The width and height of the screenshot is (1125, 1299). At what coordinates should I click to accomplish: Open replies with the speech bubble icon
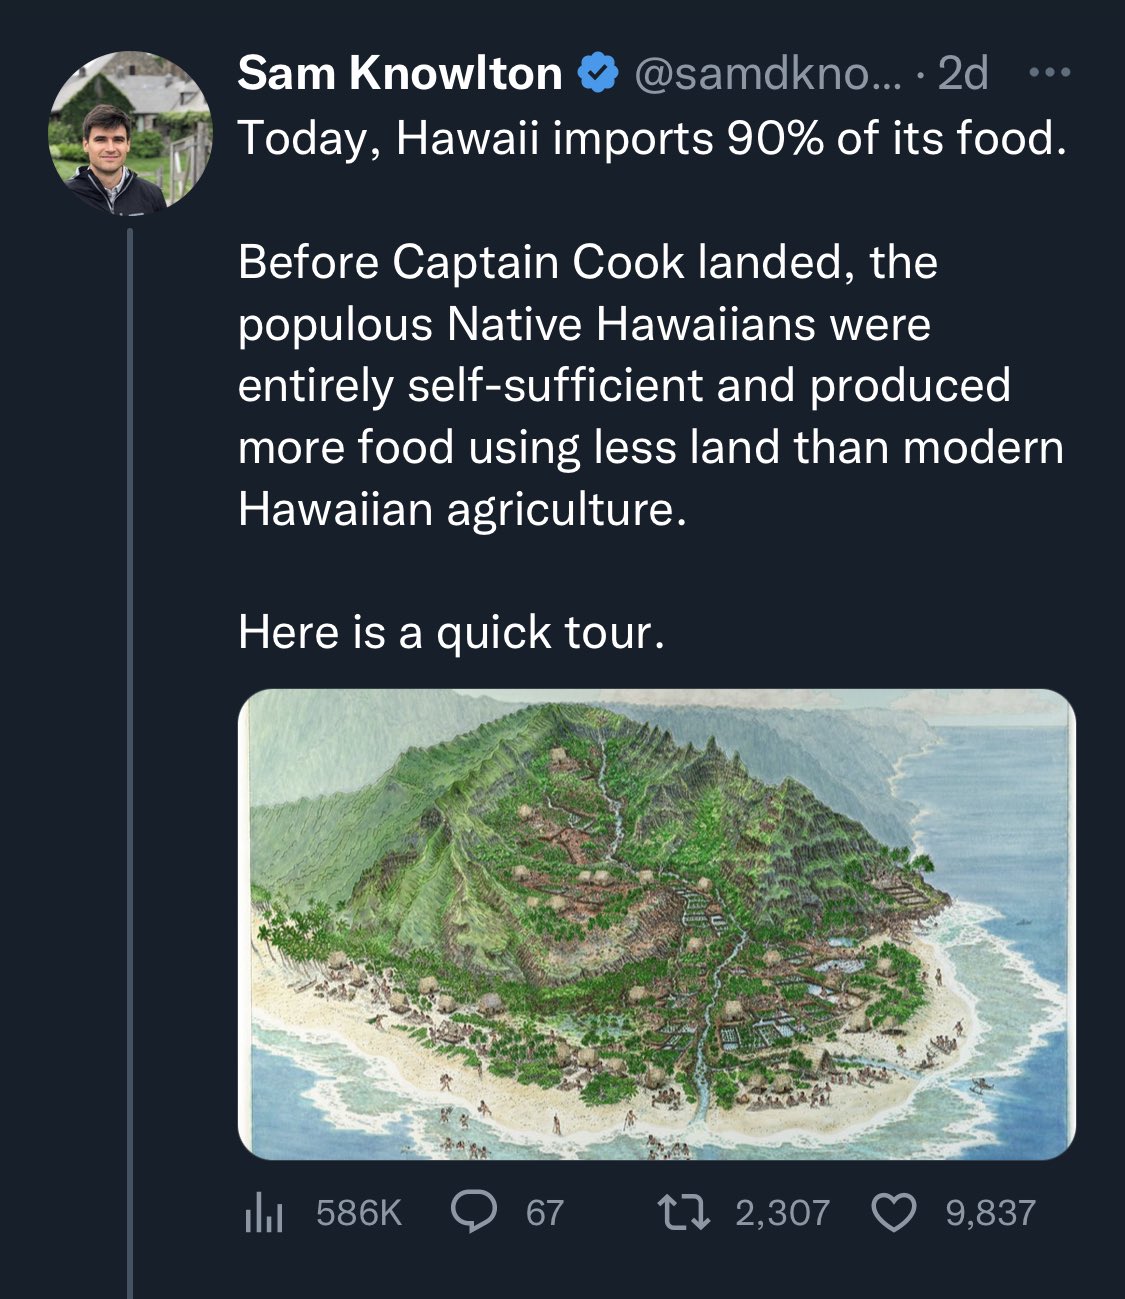tap(473, 1213)
